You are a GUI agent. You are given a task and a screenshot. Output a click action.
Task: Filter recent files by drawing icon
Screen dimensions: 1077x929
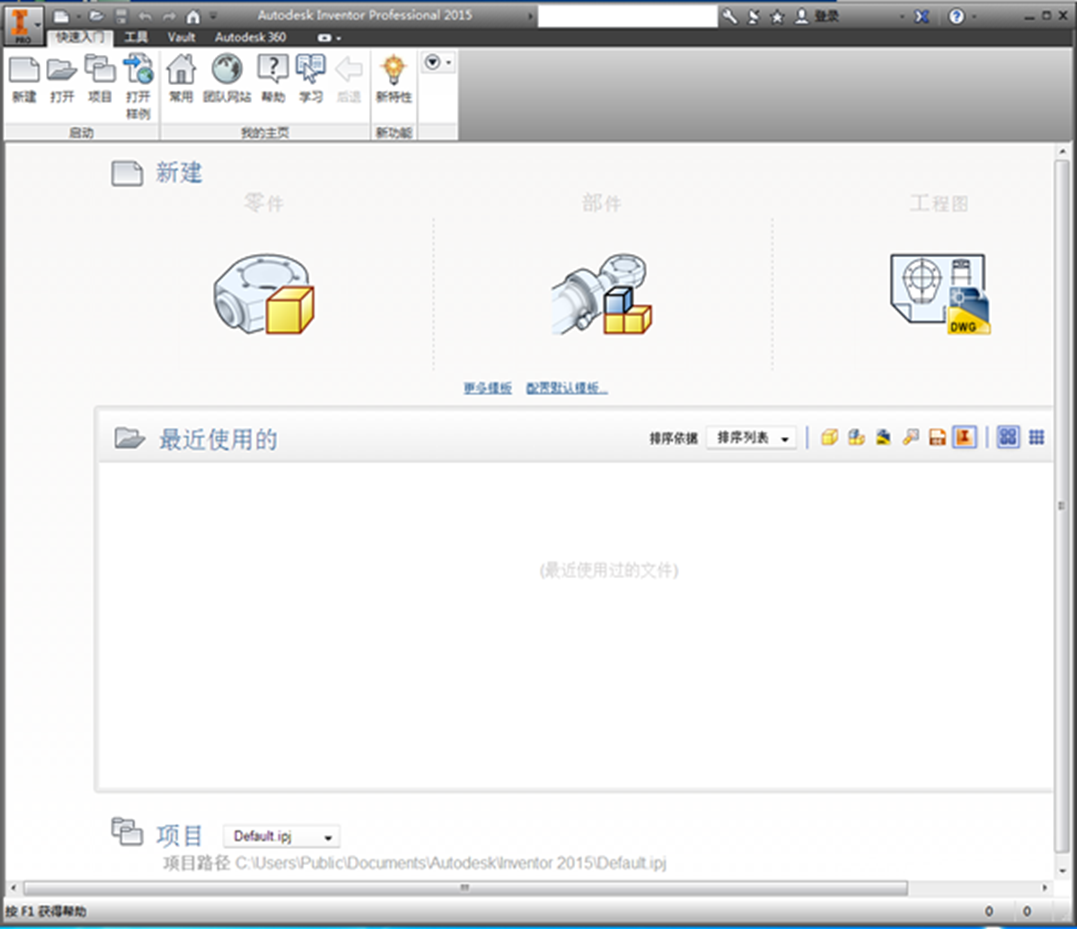tap(883, 437)
